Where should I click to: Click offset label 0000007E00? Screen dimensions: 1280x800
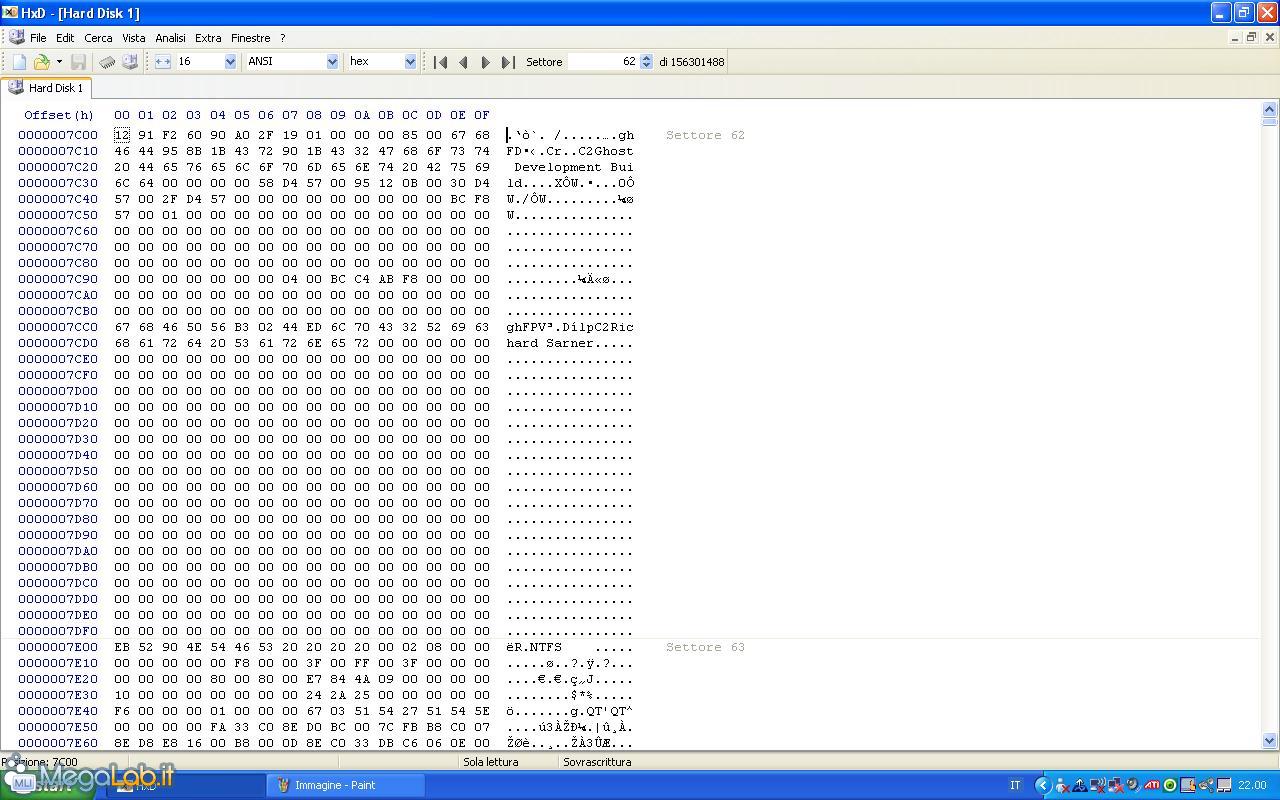point(58,647)
